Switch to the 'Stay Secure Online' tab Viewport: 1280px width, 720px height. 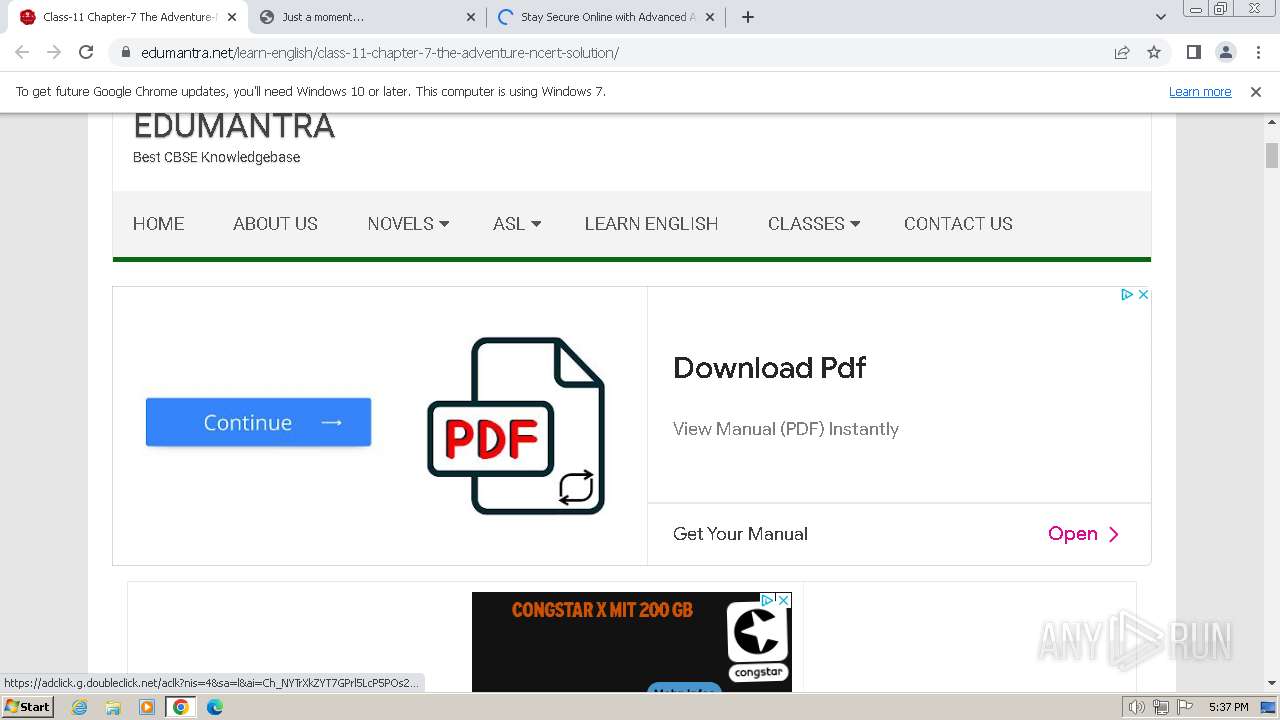tap(607, 17)
